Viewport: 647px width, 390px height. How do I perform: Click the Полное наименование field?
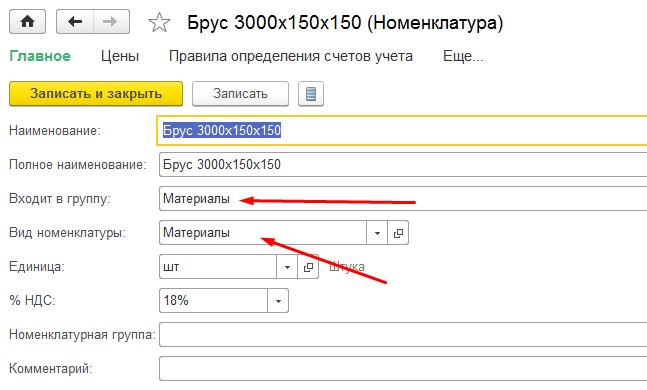(x=404, y=165)
